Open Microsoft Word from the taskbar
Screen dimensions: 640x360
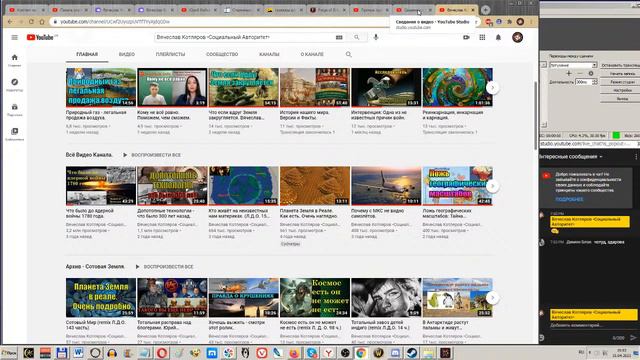pyautogui.click(x=78, y=353)
